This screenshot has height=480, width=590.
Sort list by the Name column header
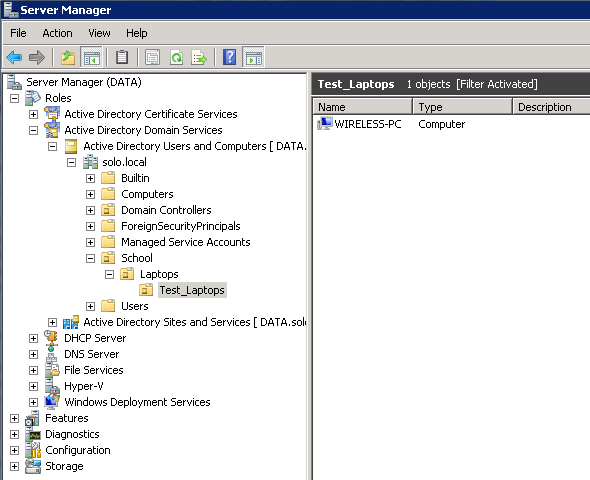click(362, 107)
